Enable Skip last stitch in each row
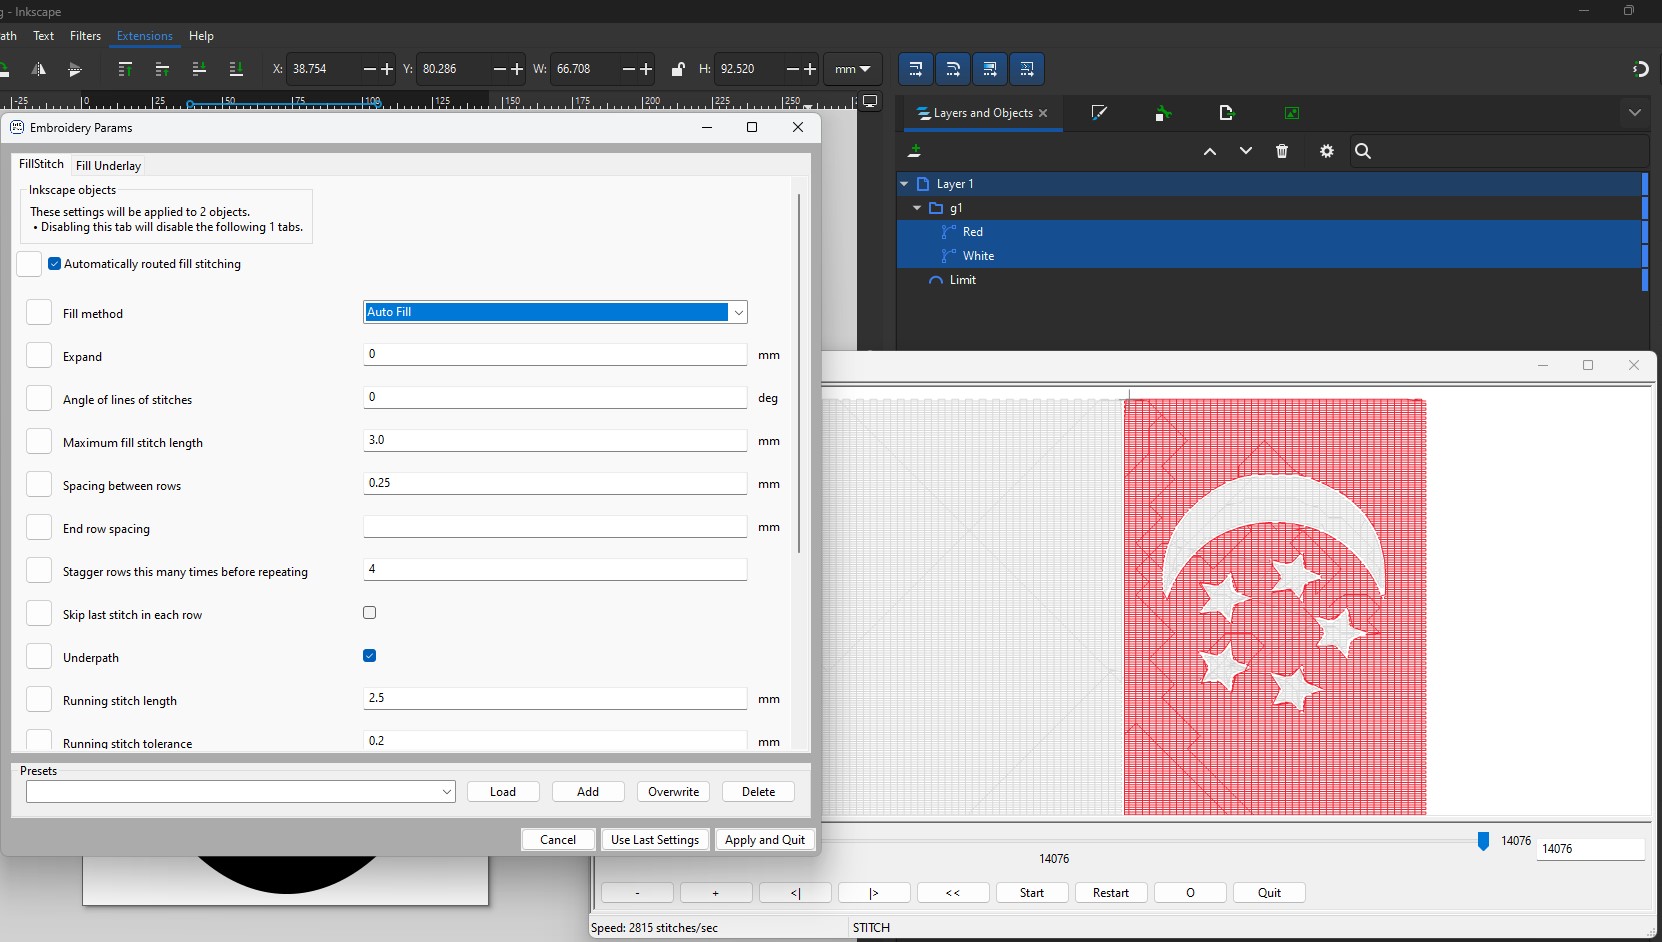The height and width of the screenshot is (942, 1662). coord(370,613)
